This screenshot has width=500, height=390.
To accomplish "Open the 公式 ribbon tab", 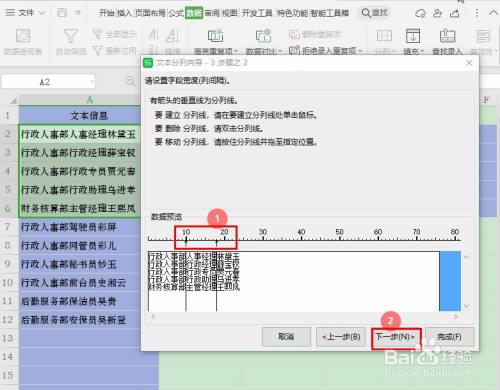I will 176,13.
